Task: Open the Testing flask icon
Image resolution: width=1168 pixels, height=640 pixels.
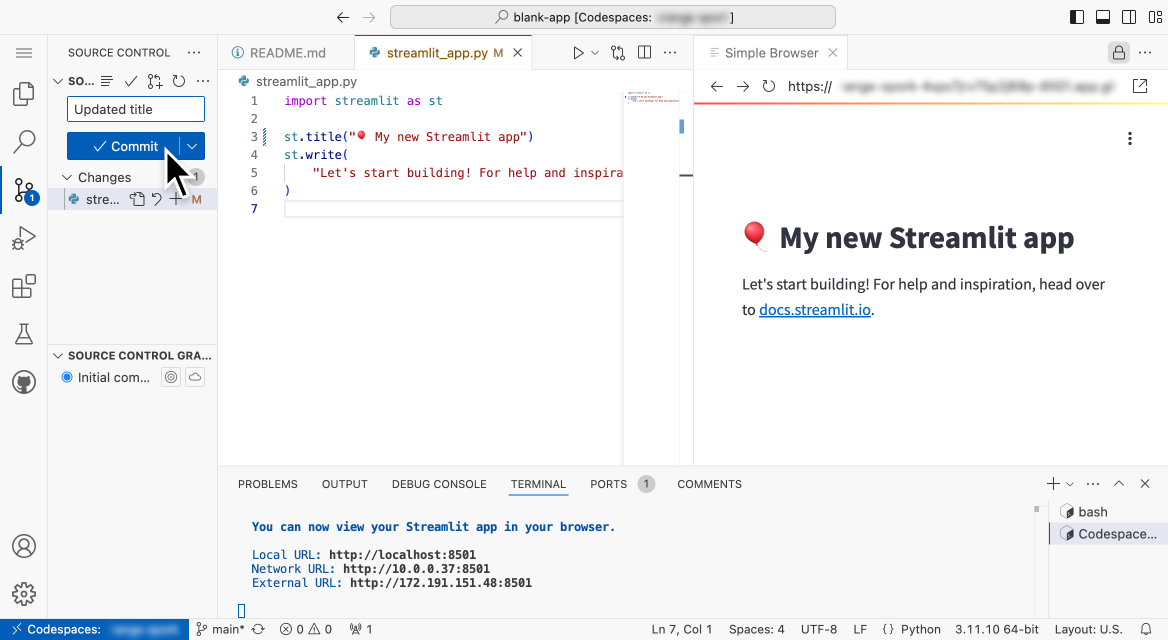Action: (x=24, y=334)
